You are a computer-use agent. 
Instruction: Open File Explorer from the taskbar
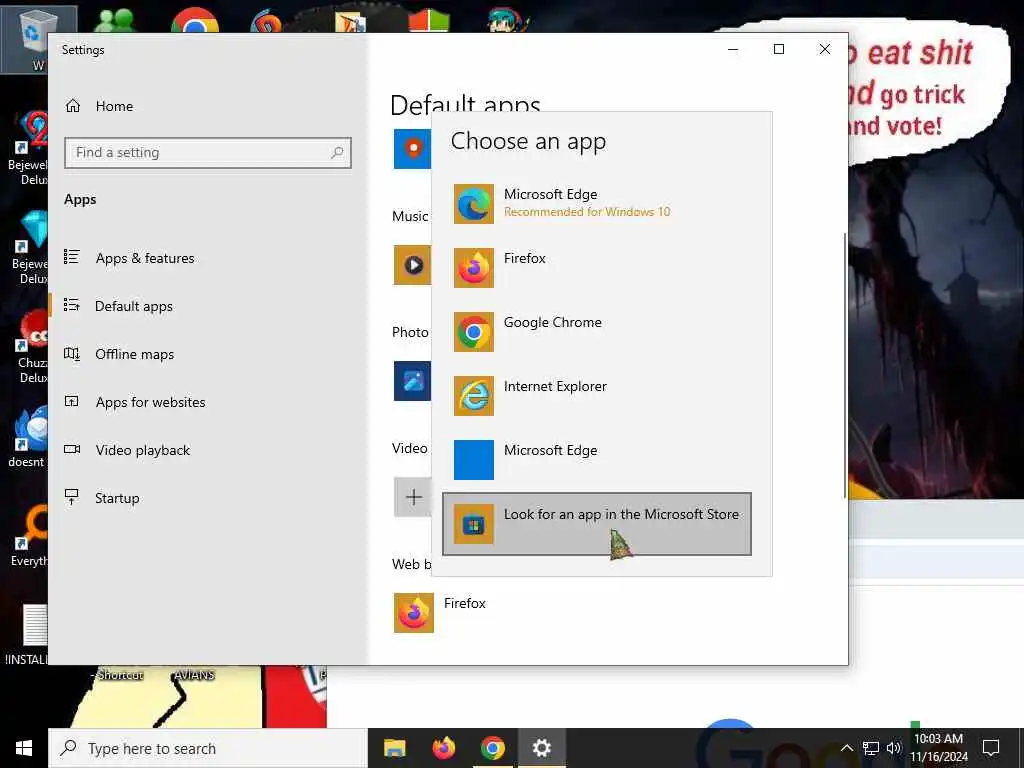tap(394, 748)
